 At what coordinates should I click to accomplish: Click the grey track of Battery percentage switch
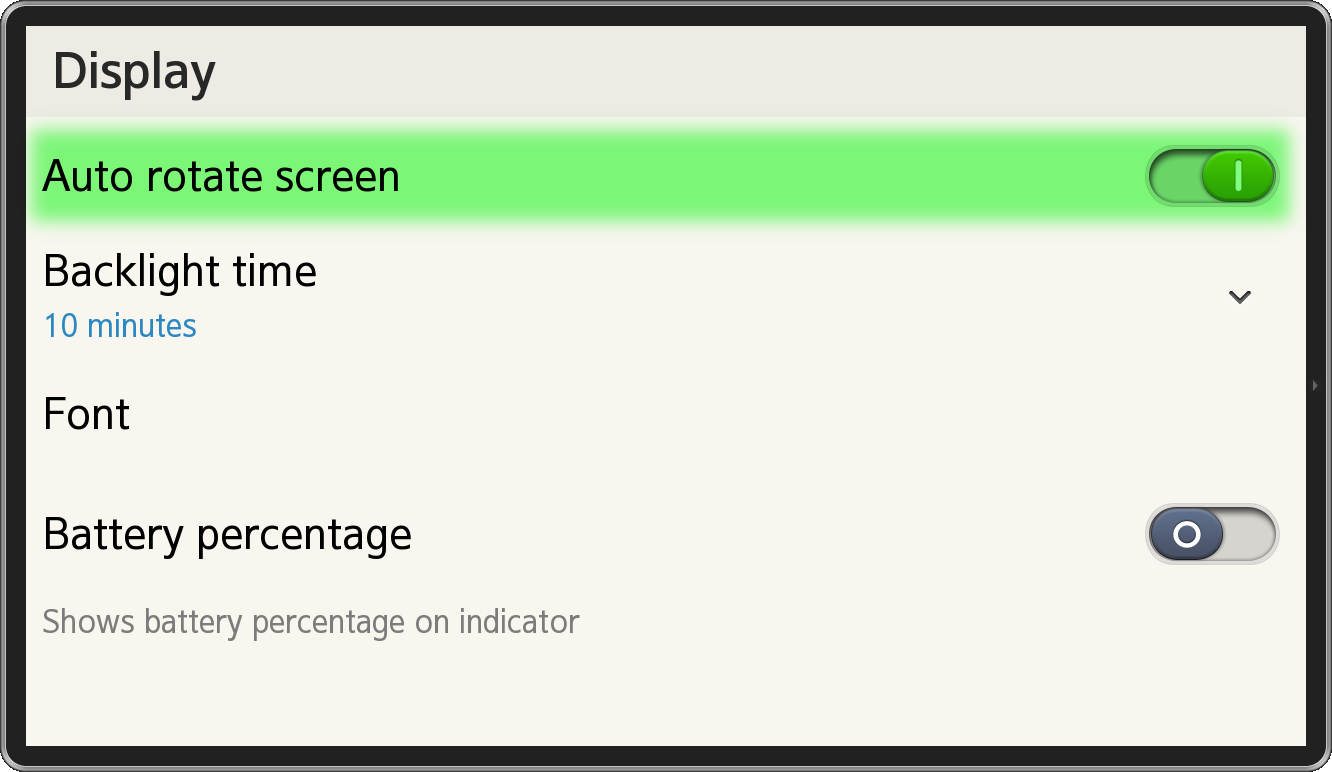(1250, 534)
